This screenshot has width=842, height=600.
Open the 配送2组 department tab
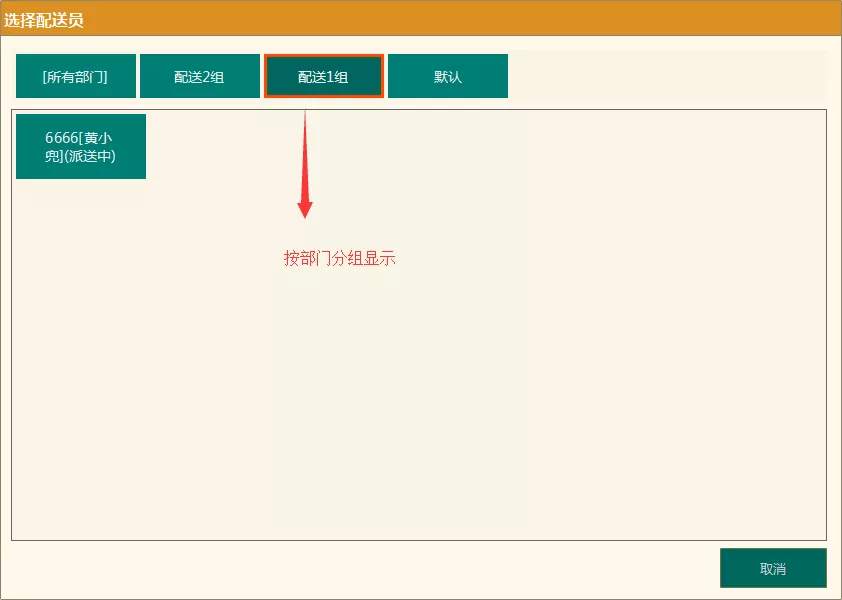coord(199,77)
